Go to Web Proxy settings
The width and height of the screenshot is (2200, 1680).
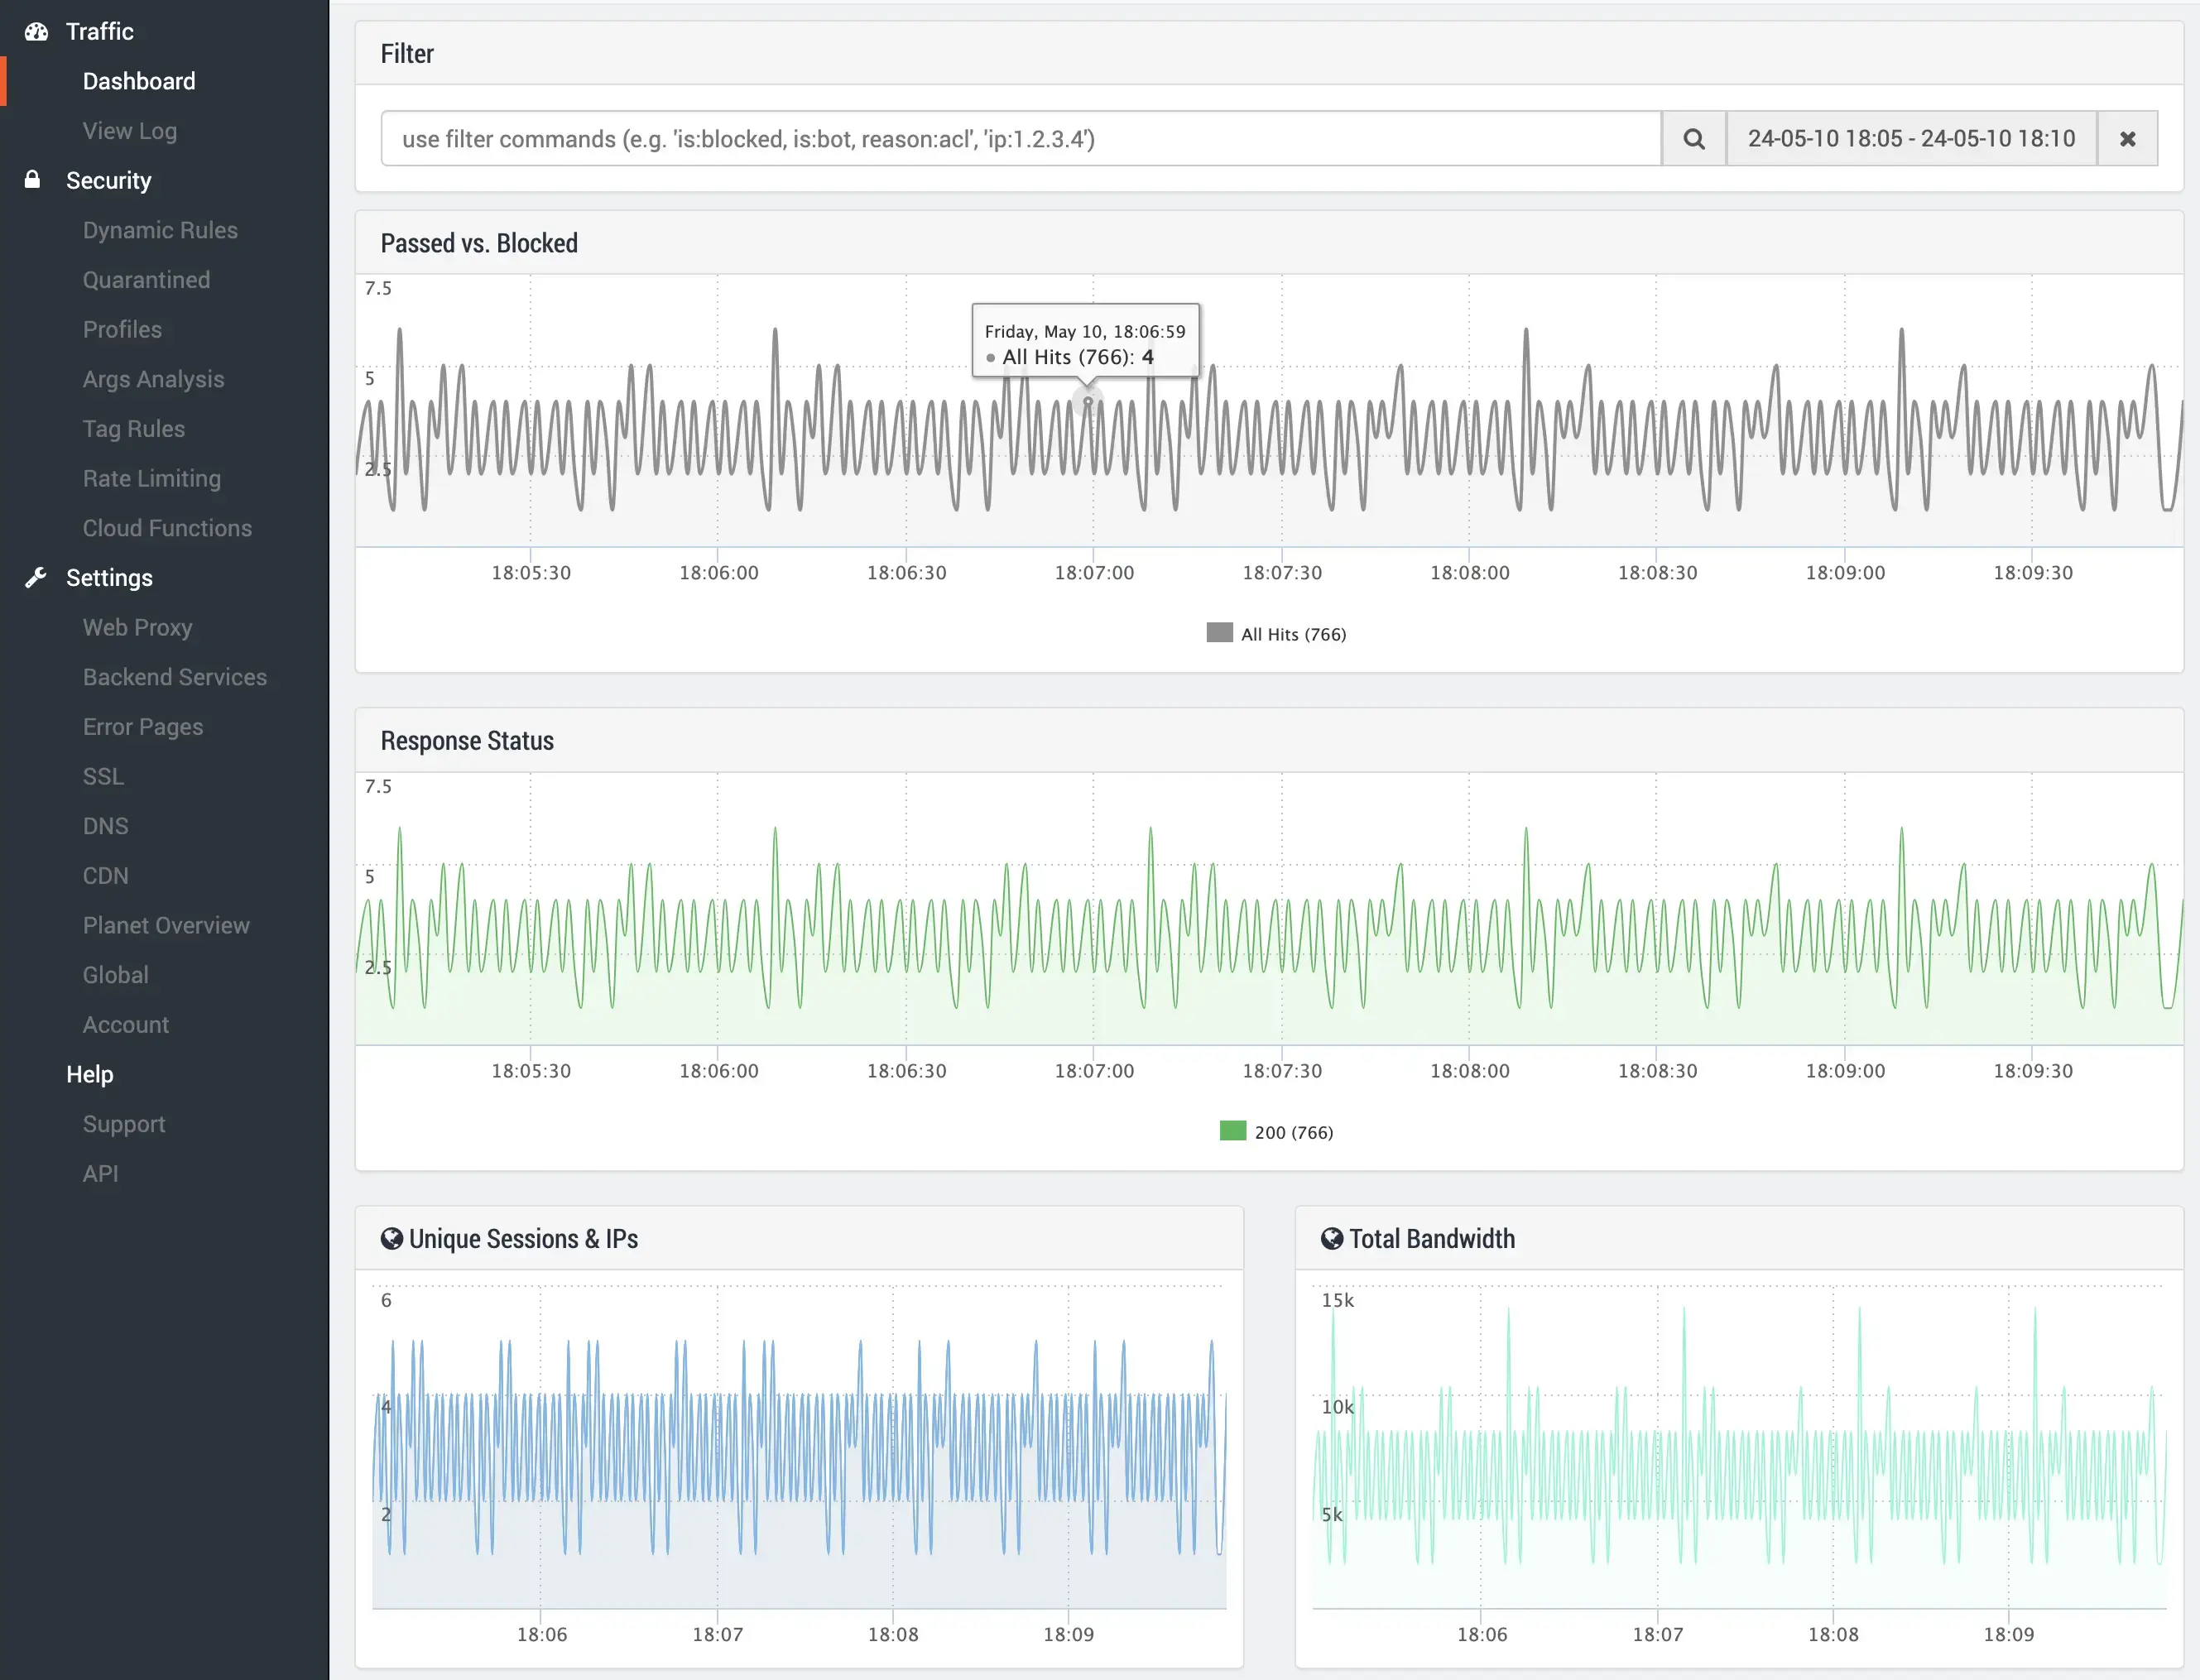click(x=138, y=627)
